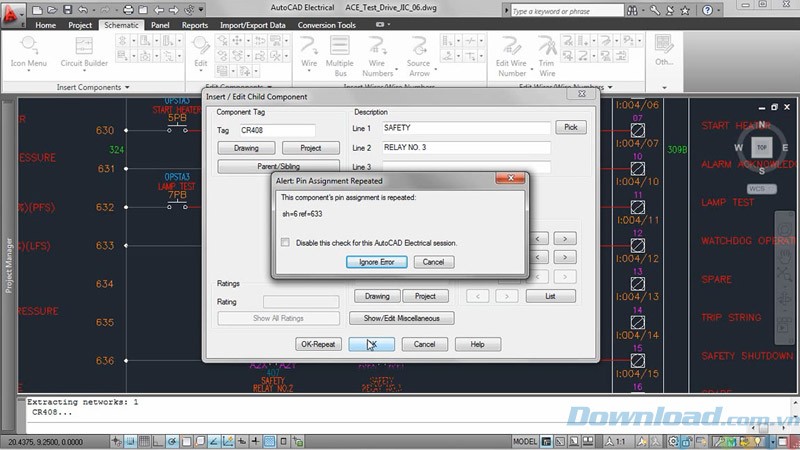800x450 pixels.
Task: Click the MODEL space status bar button
Action: coord(525,441)
